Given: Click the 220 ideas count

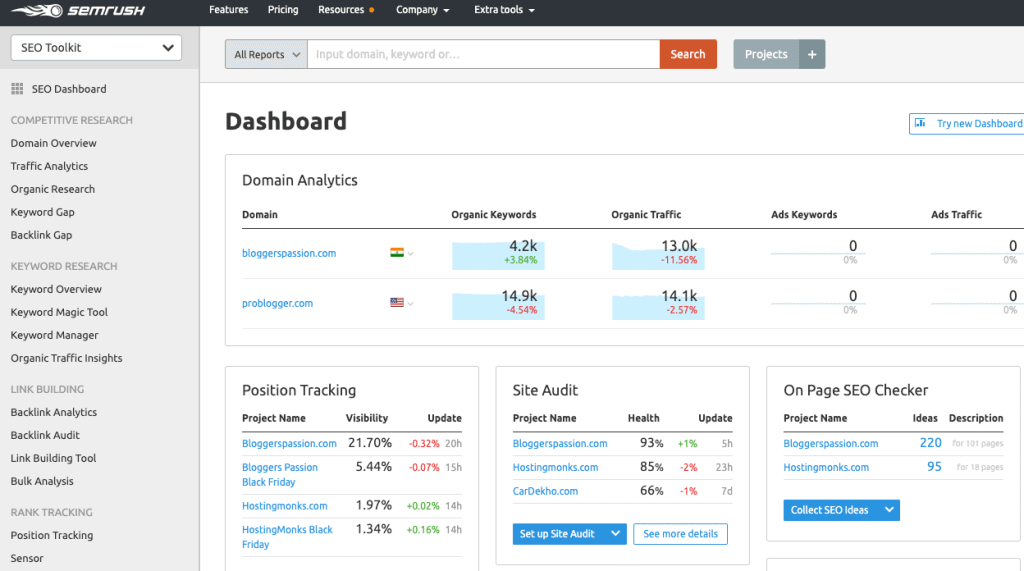Looking at the screenshot, I should tap(931, 442).
